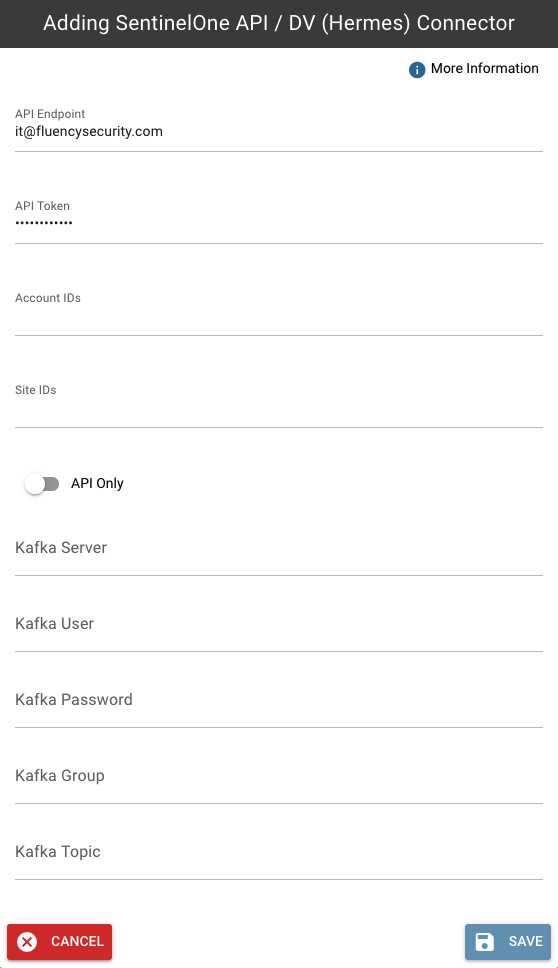The height and width of the screenshot is (968, 558).
Task: Click the masked API token dots
Action: (44, 223)
